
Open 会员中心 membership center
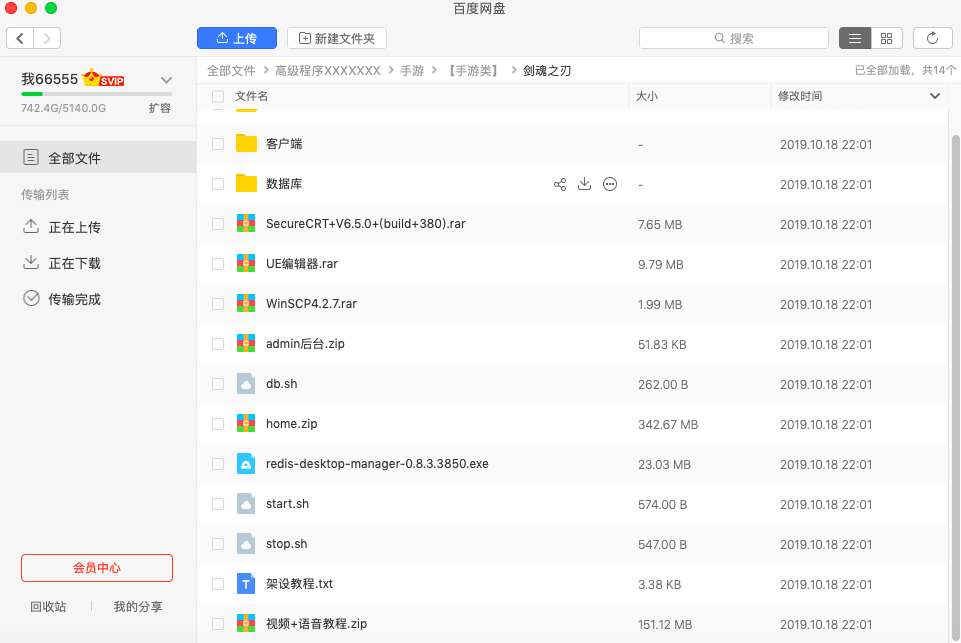tap(97, 568)
